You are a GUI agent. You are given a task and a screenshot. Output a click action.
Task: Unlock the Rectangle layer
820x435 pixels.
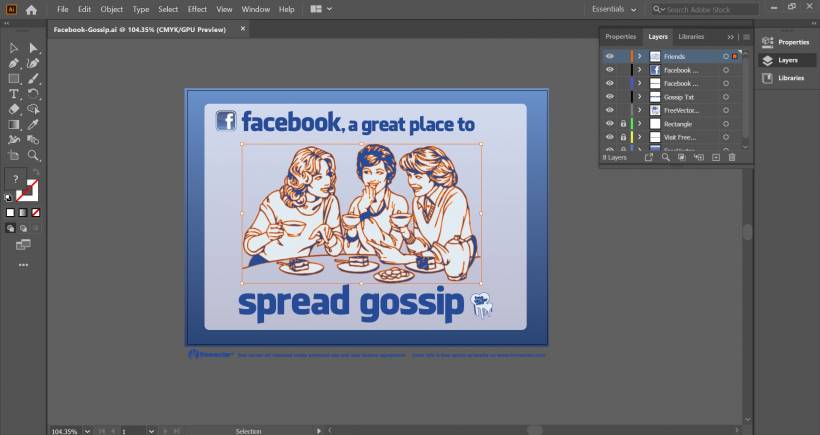pos(622,124)
